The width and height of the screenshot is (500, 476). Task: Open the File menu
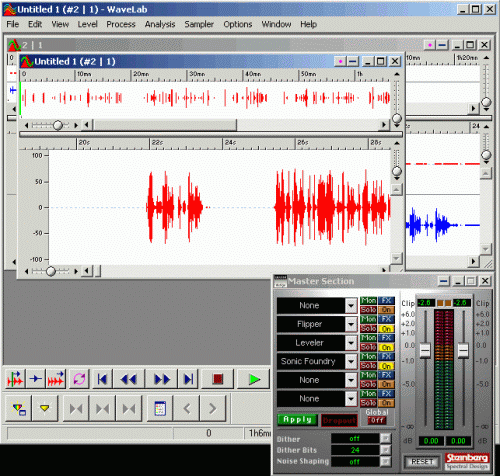(x=13, y=24)
